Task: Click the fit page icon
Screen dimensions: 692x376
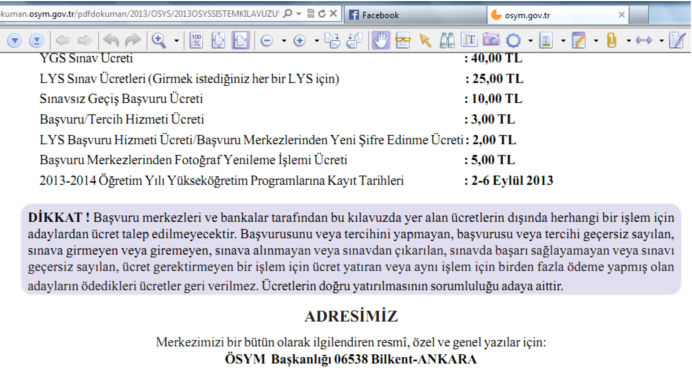Action: click(x=218, y=41)
